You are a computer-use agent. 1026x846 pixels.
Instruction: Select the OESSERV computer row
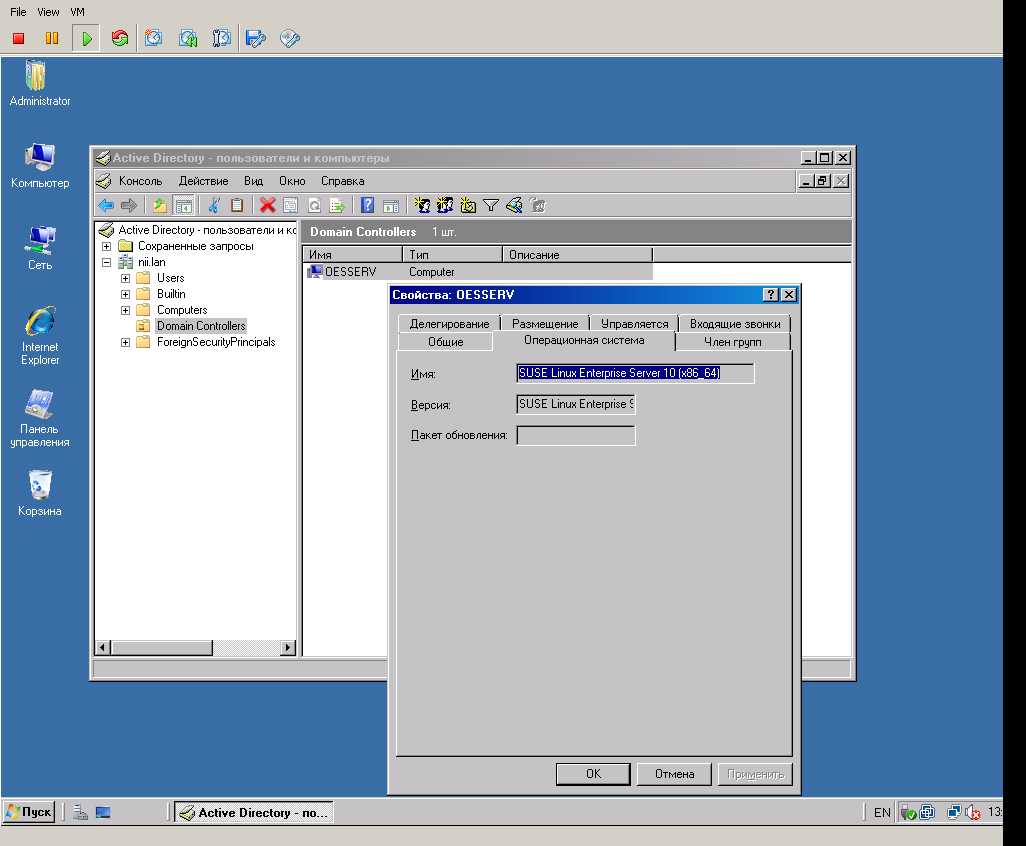pos(478,272)
